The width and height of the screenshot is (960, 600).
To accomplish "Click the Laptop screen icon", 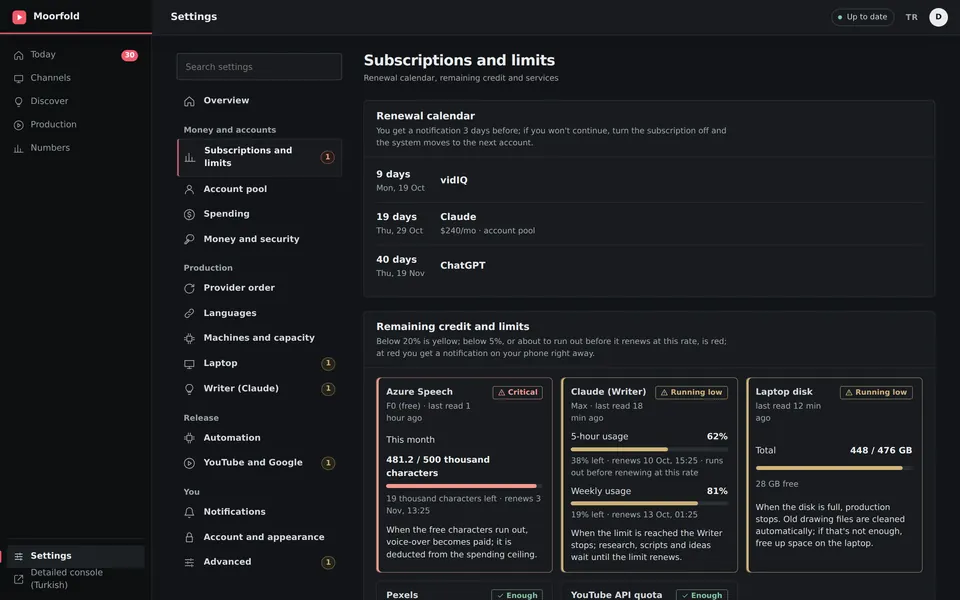I will pos(189,364).
